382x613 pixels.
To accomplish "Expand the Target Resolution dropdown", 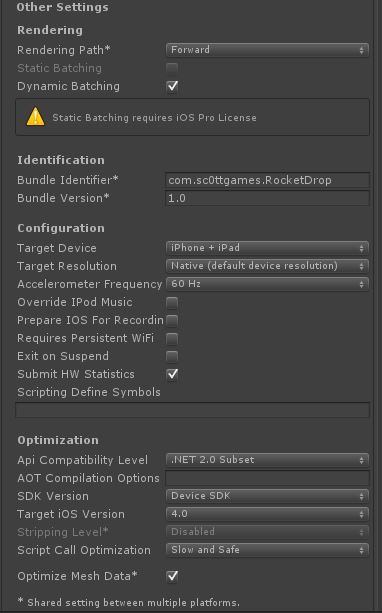I will coord(267,266).
